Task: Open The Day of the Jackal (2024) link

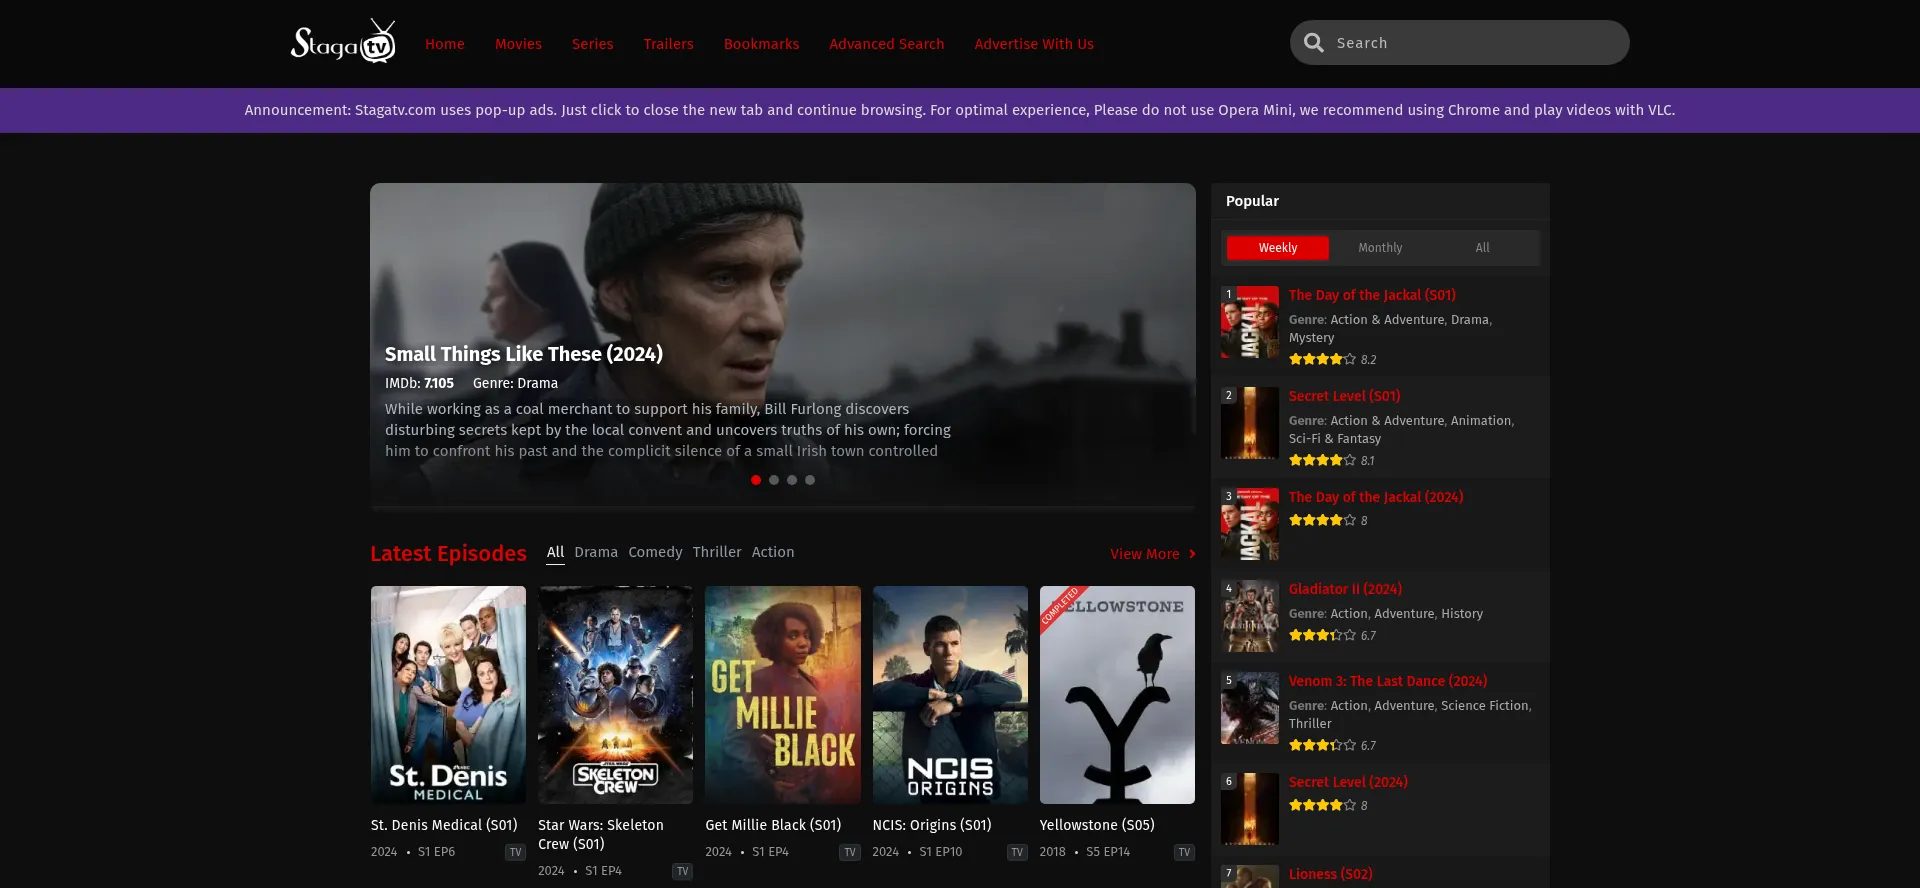Action: point(1376,497)
